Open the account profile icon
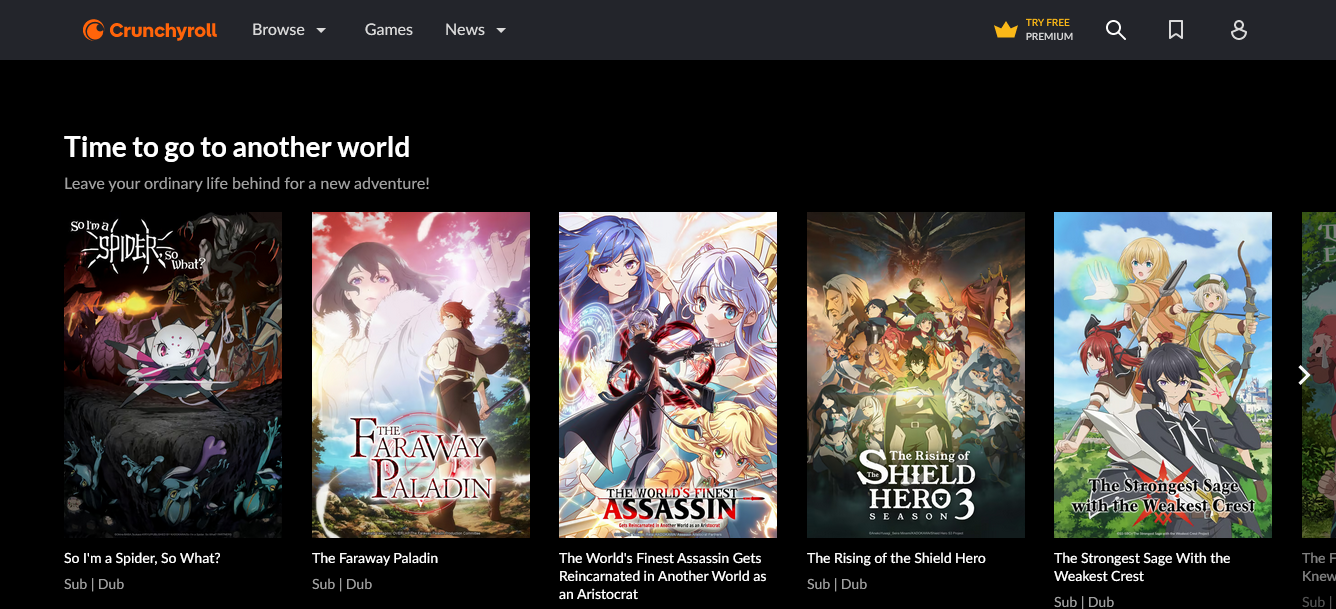1336x609 pixels. coord(1238,30)
